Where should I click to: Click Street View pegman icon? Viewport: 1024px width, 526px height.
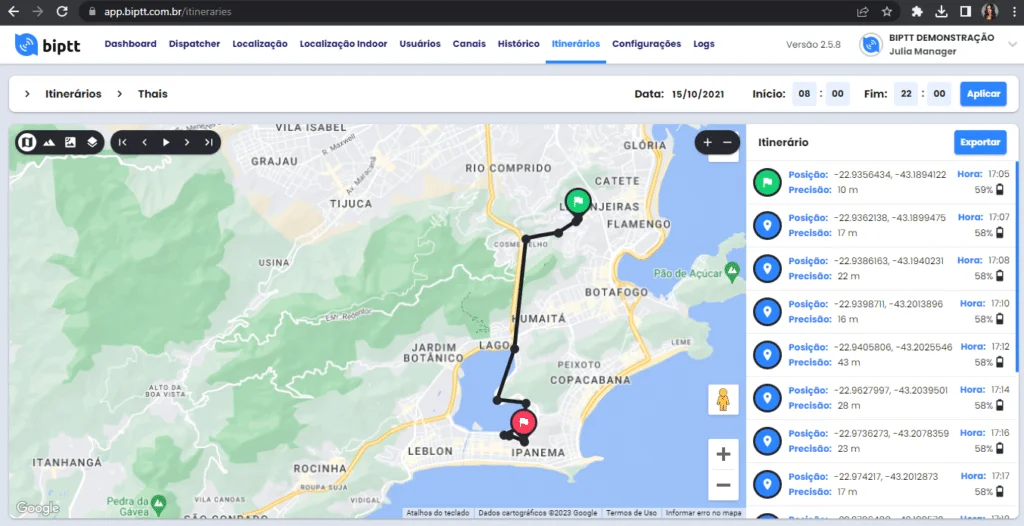tap(723, 399)
